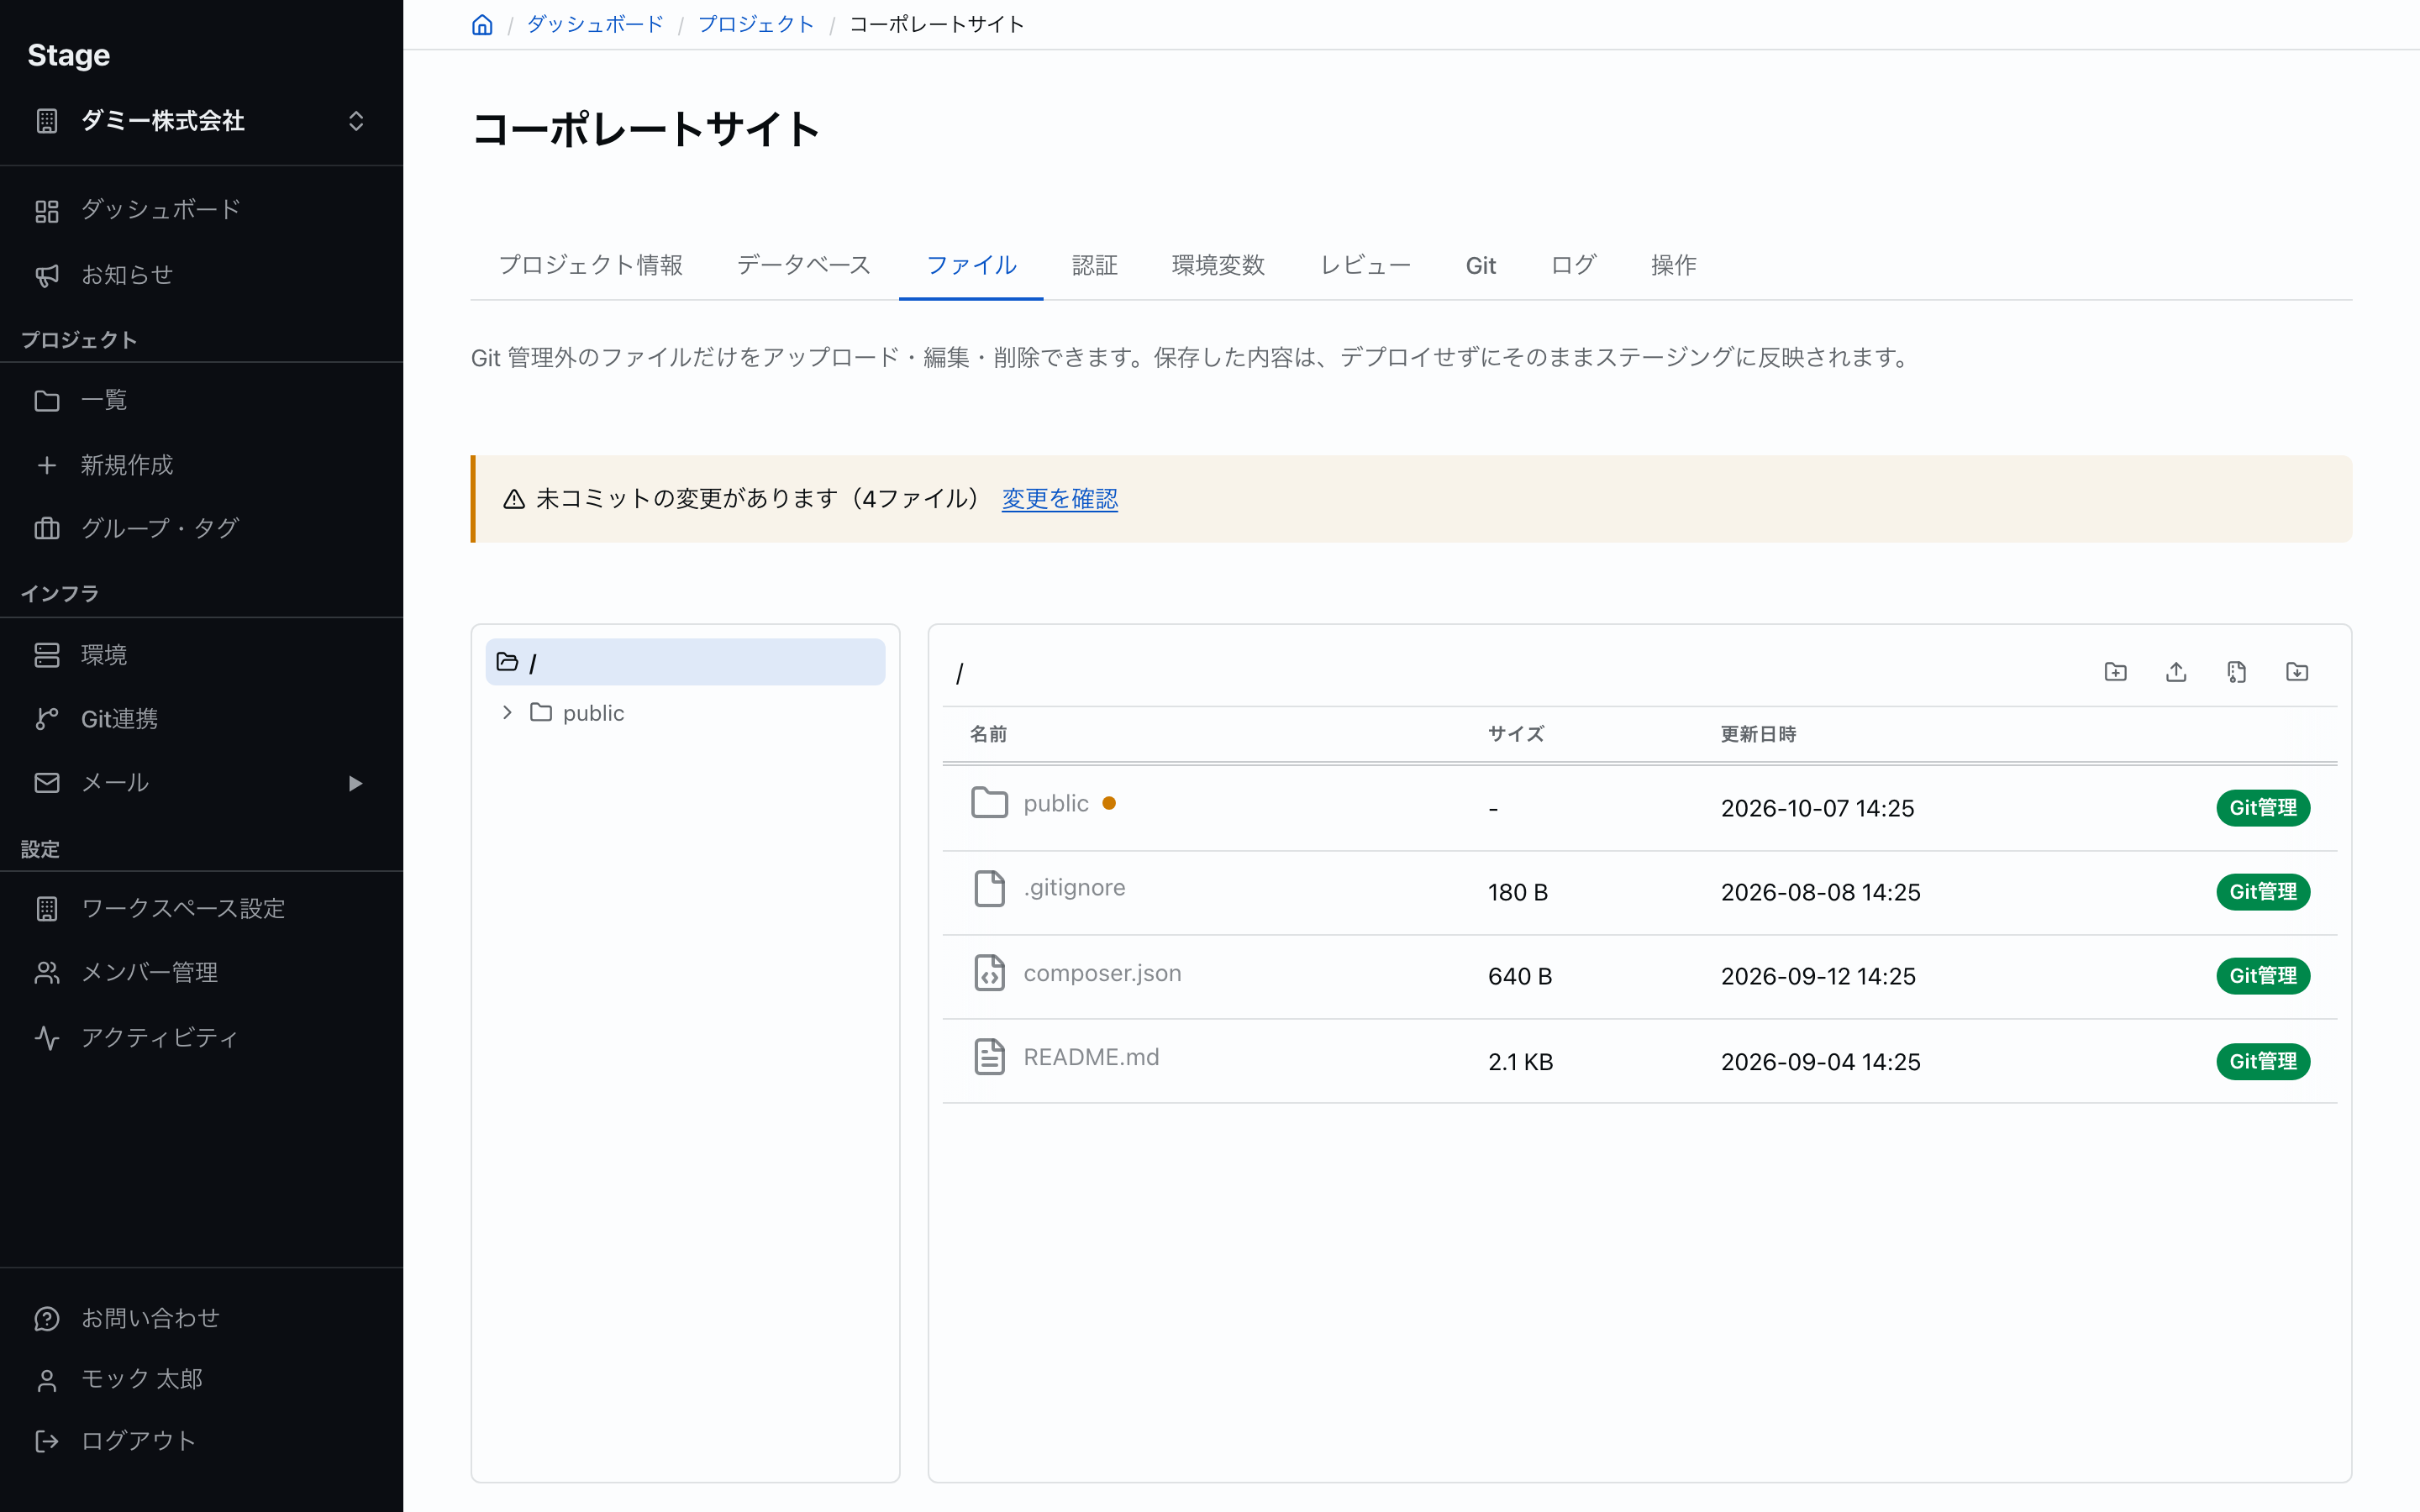Switch to the データベース tab

tap(804, 265)
